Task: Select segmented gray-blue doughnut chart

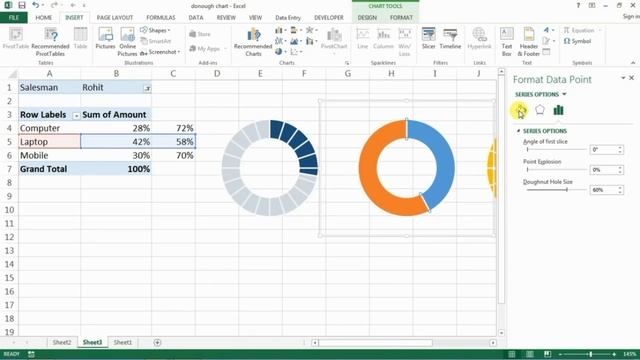Action: tap(270, 167)
